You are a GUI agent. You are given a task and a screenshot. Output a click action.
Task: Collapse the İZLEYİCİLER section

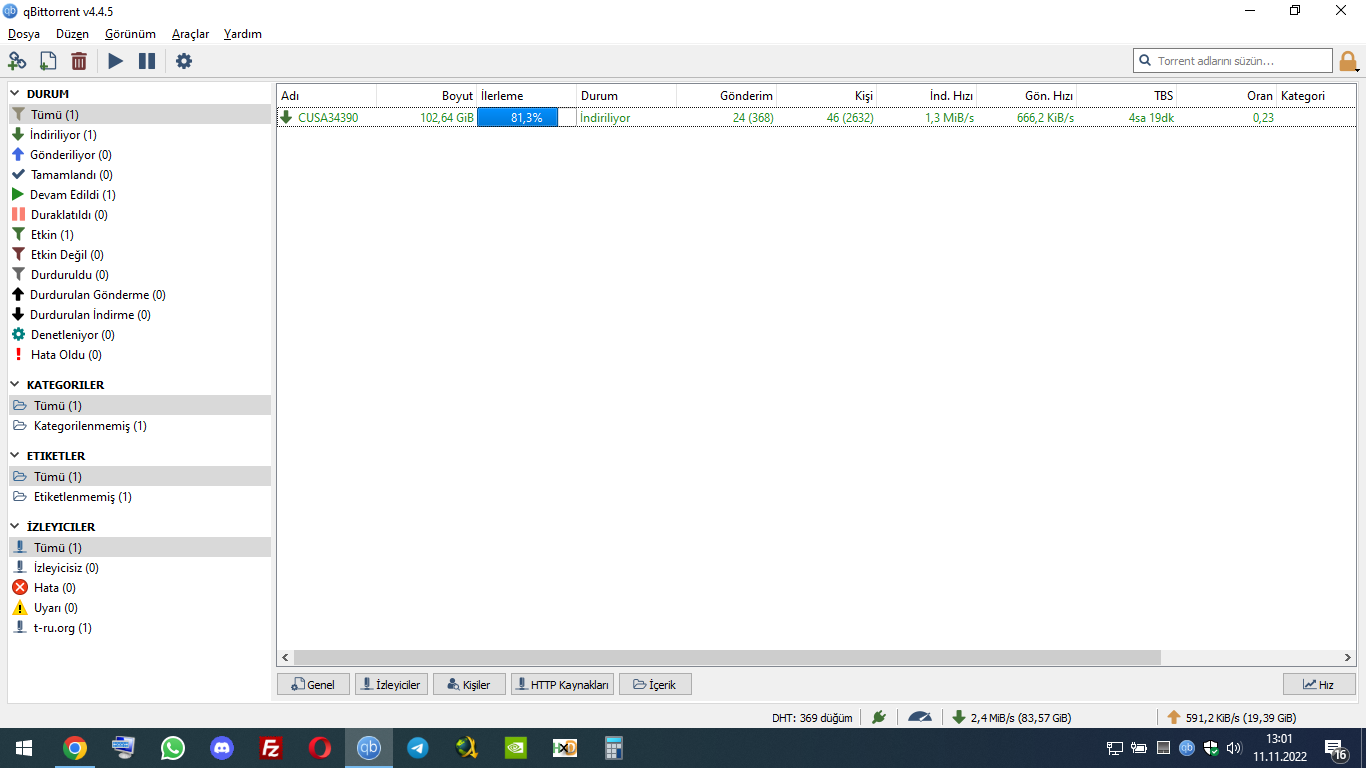(16, 527)
